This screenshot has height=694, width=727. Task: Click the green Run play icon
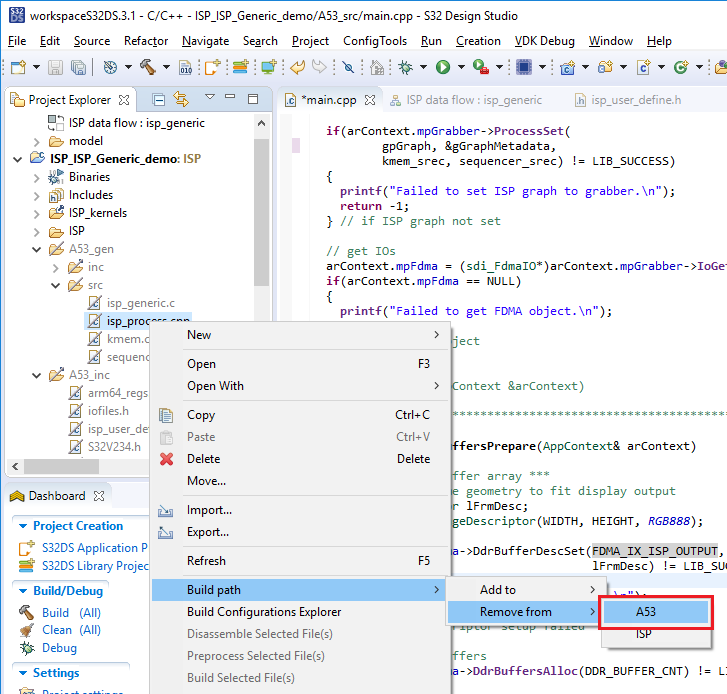point(442,67)
